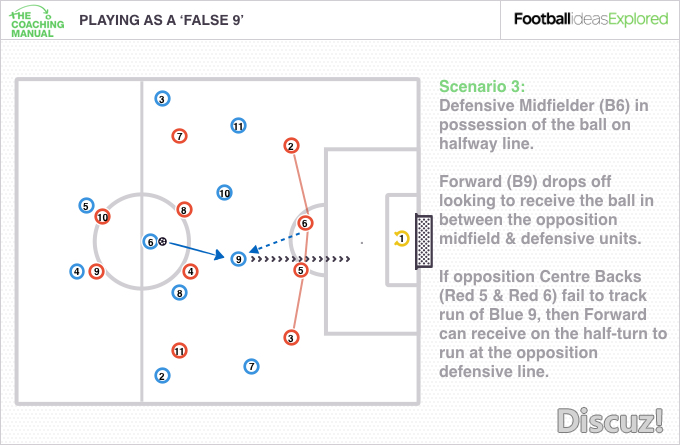Select red centre back 5 marker
Screen dimensions: 680x445
click(x=301, y=271)
